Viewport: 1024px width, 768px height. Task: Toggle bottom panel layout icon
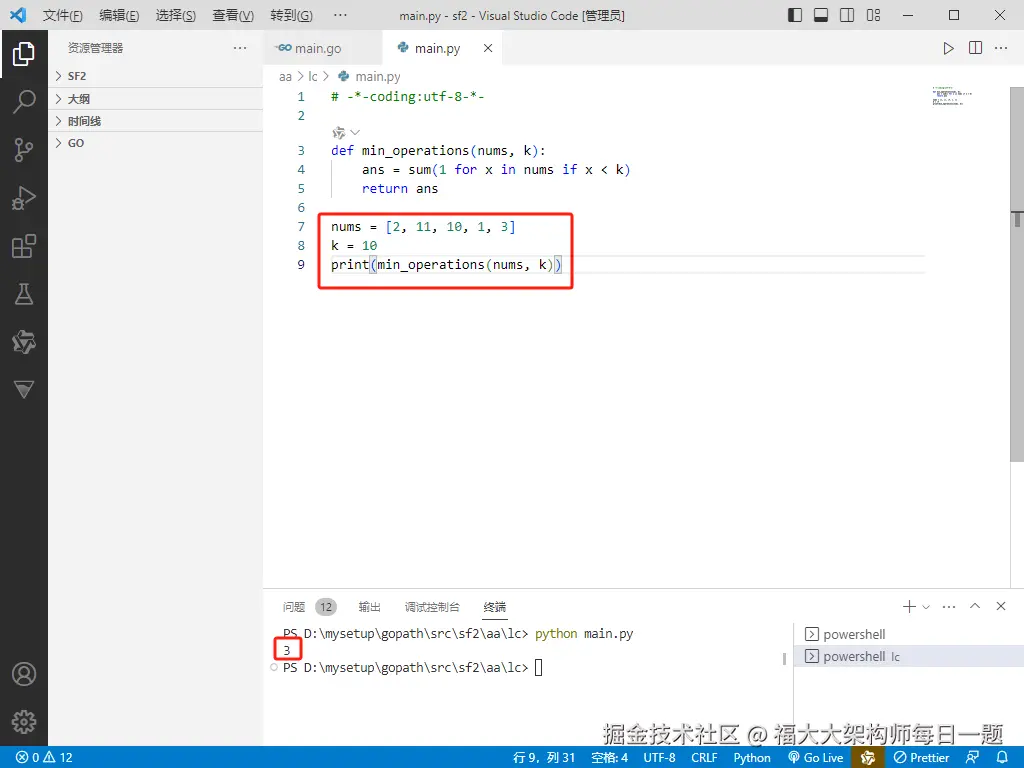pos(821,15)
